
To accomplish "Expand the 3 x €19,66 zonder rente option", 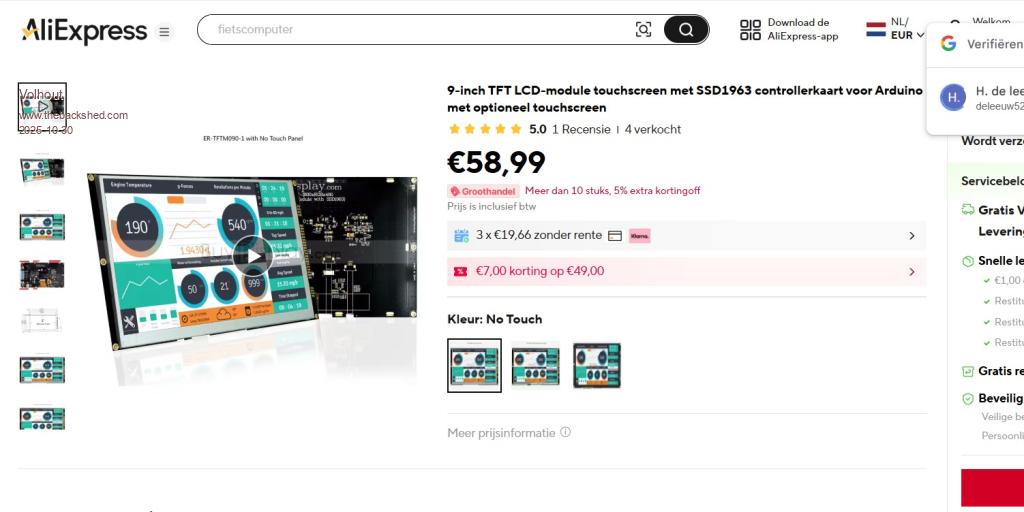I will [911, 236].
